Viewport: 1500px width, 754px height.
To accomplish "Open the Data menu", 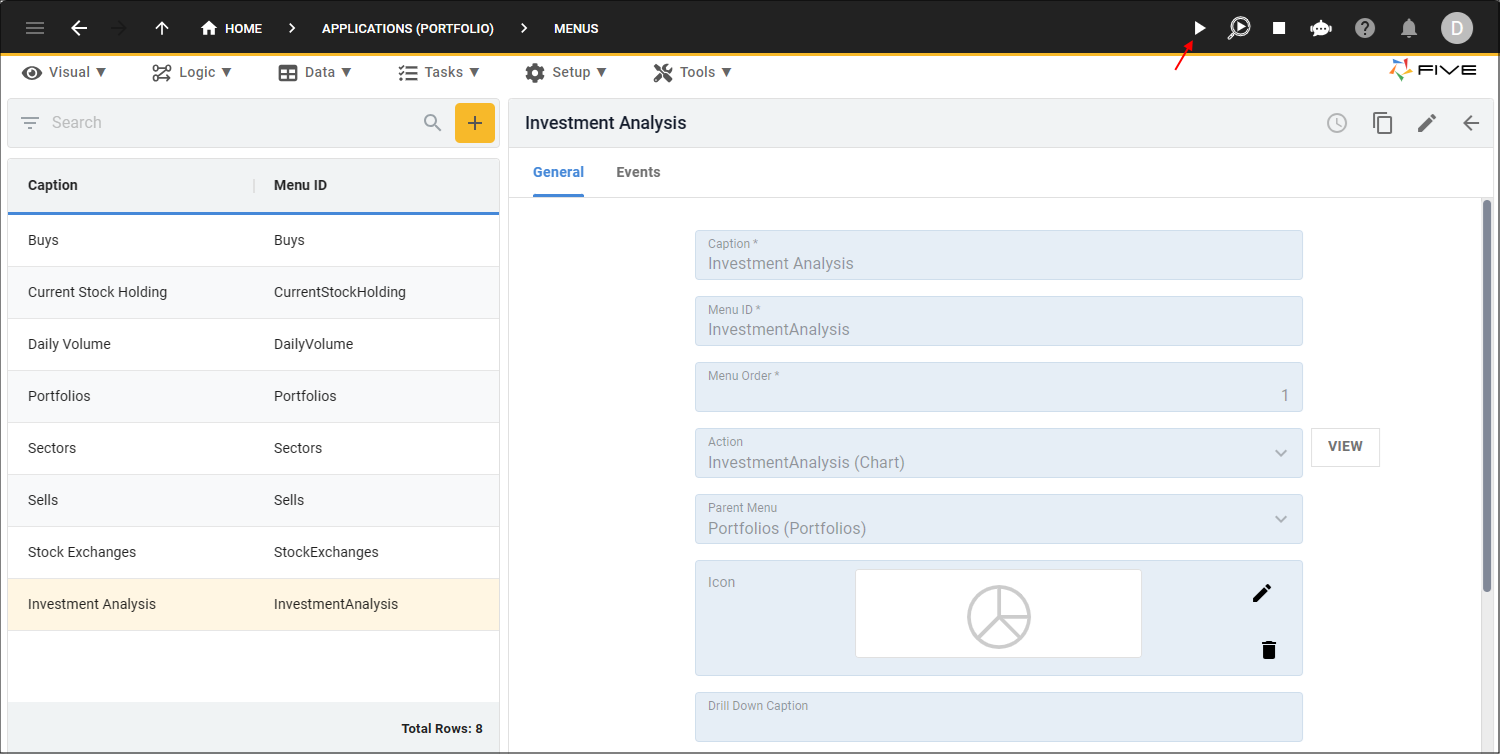I will pos(315,72).
